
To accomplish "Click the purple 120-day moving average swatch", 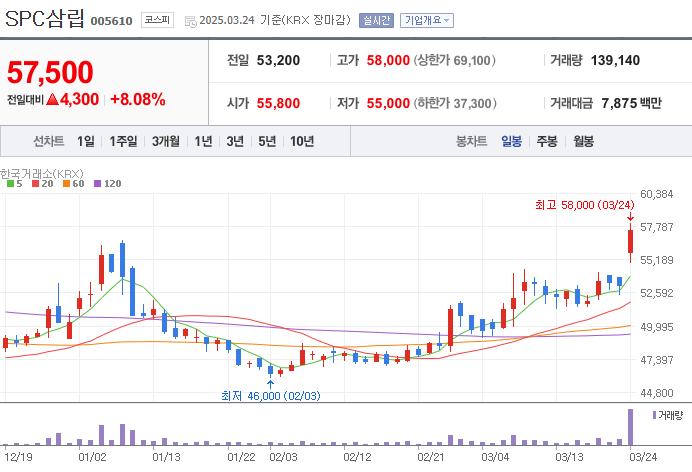I will point(98,184).
